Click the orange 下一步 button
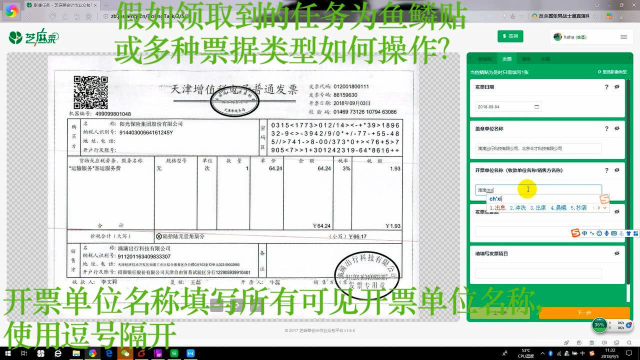640x360 pixels. click(584, 313)
